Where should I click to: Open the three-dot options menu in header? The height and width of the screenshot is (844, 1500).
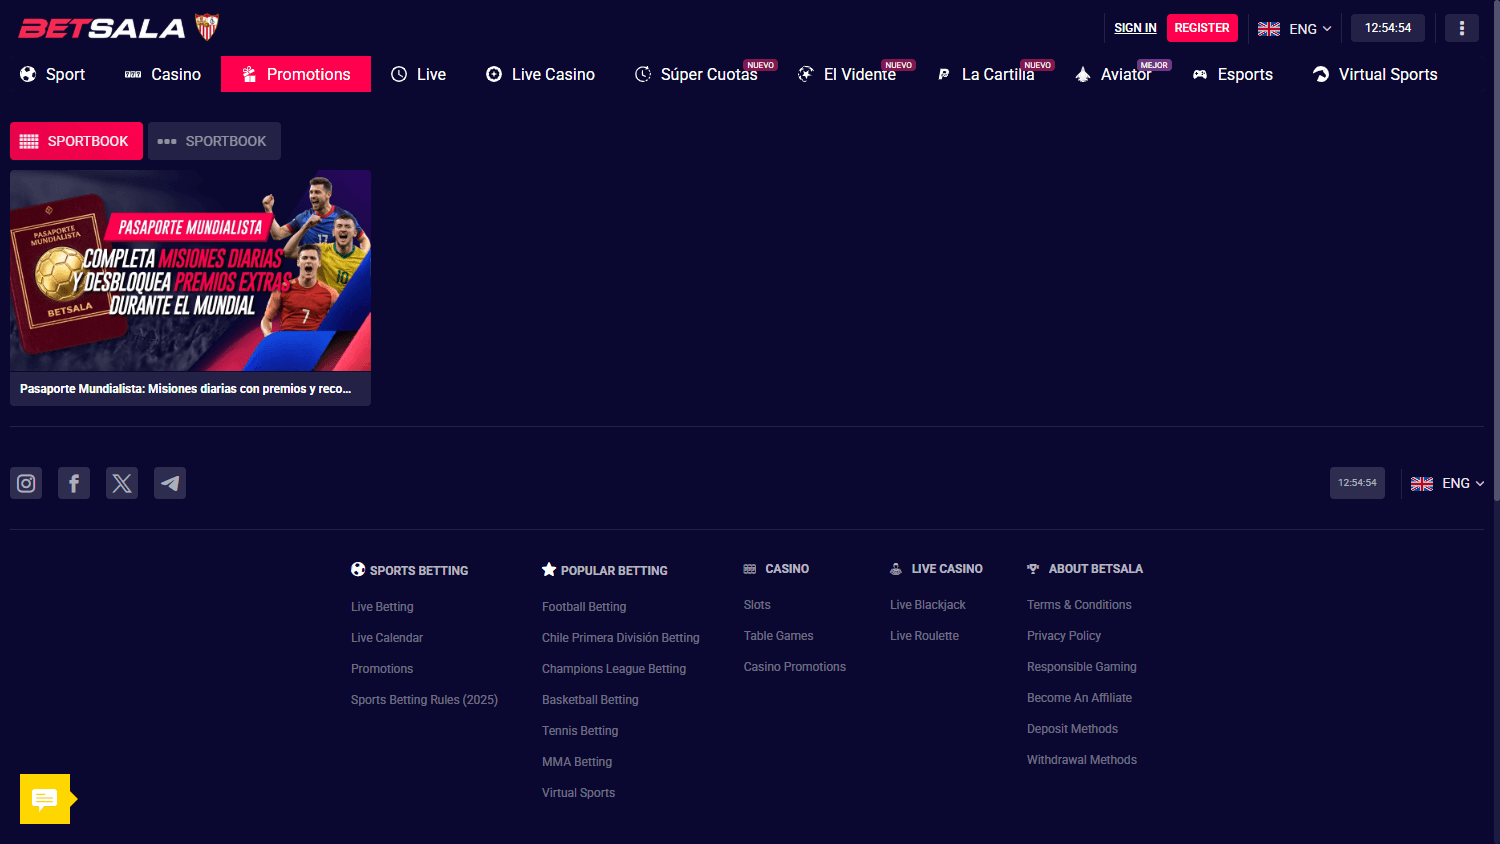(x=1462, y=28)
